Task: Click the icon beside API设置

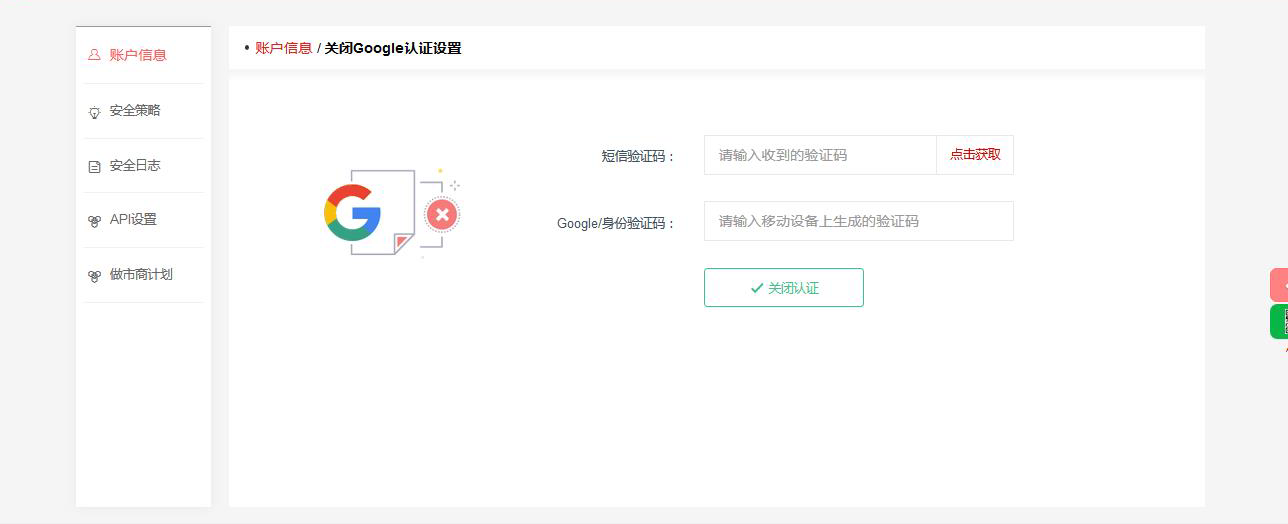Action: coord(94,221)
